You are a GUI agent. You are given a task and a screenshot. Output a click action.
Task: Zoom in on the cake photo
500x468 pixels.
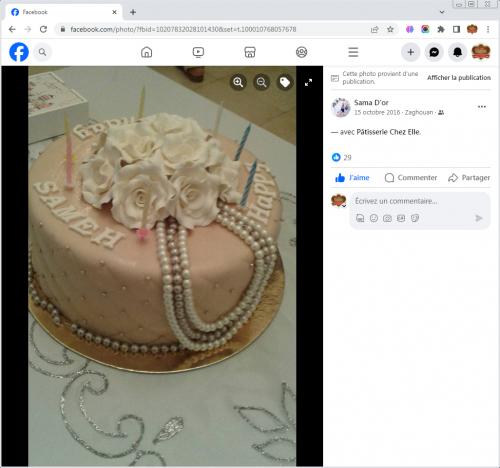click(238, 82)
